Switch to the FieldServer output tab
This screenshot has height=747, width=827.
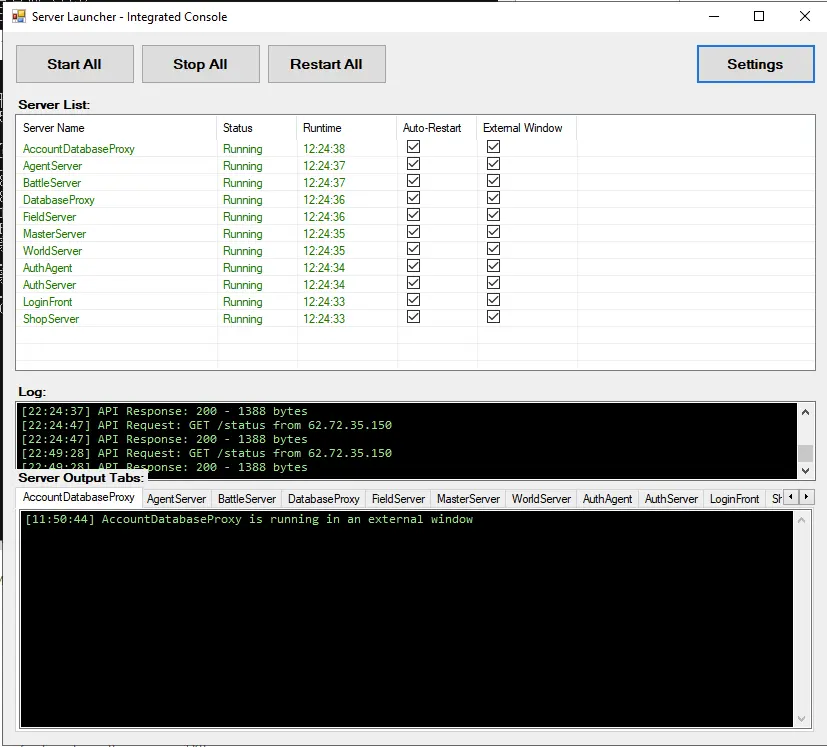pyautogui.click(x=398, y=499)
